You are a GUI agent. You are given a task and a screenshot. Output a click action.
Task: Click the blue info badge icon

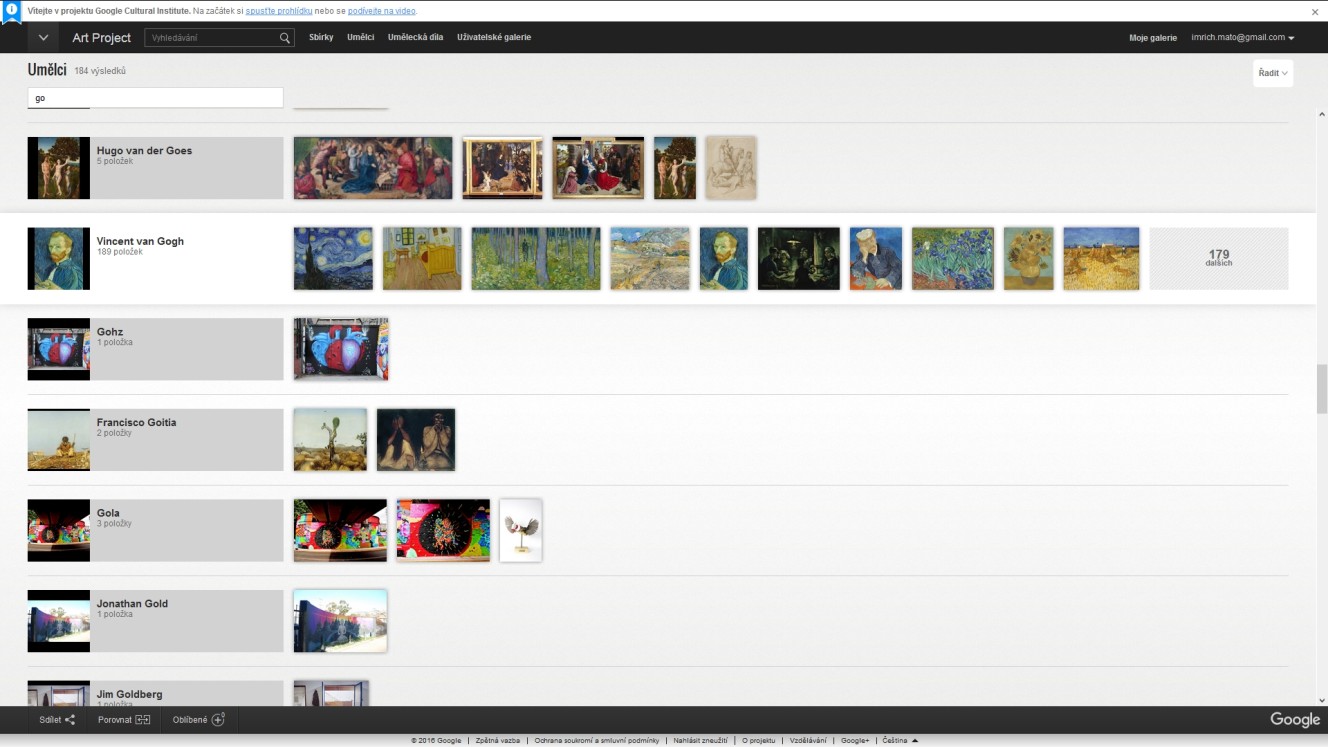12,12
